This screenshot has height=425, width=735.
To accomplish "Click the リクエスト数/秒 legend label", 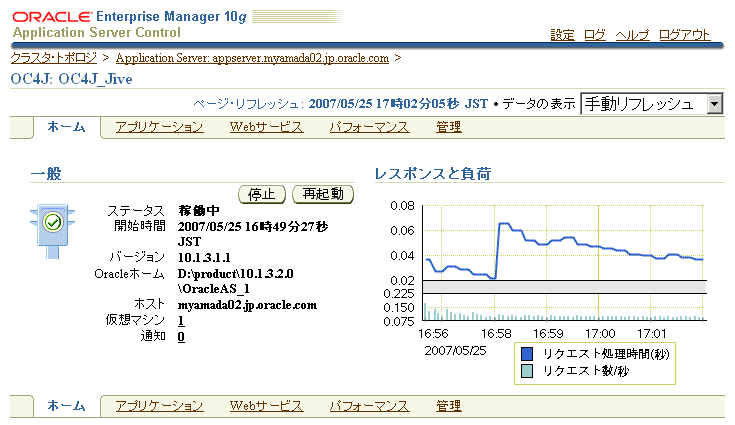I will point(586,371).
